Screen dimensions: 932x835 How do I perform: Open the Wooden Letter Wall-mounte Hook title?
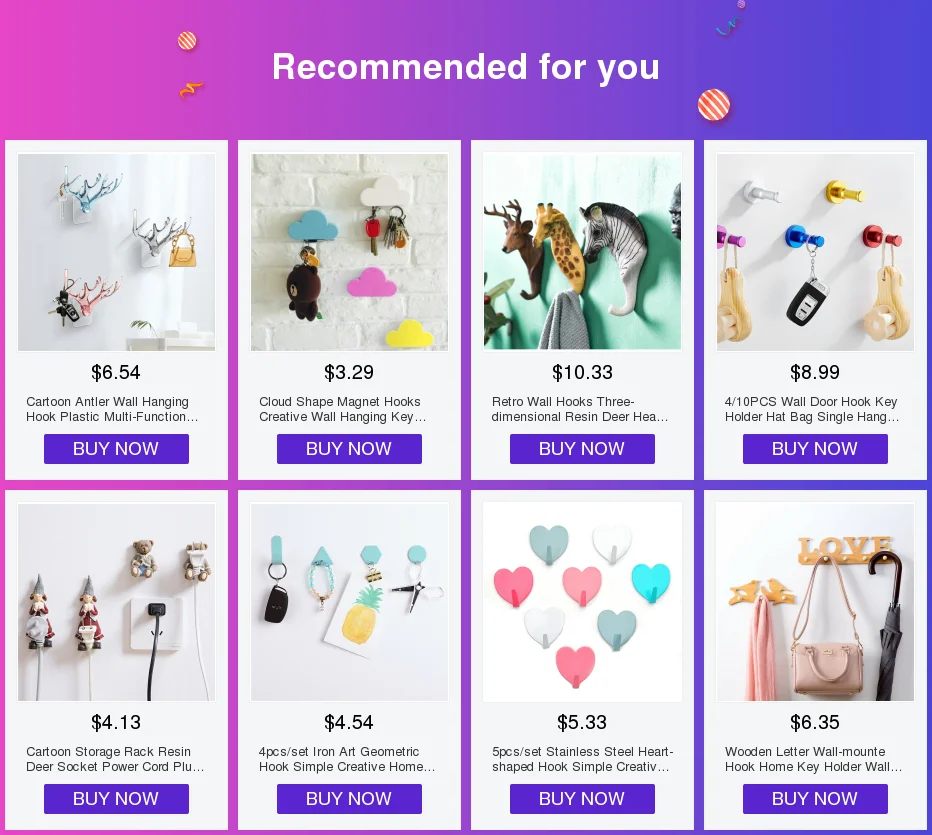pos(814,760)
